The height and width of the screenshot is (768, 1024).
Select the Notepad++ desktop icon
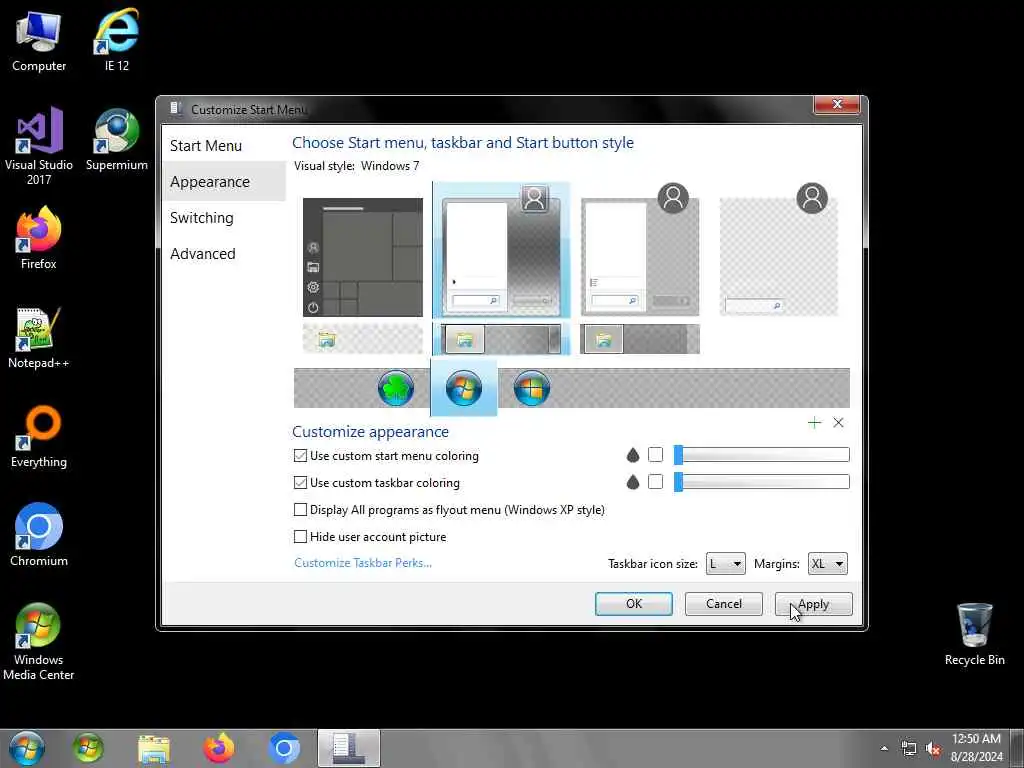[39, 338]
